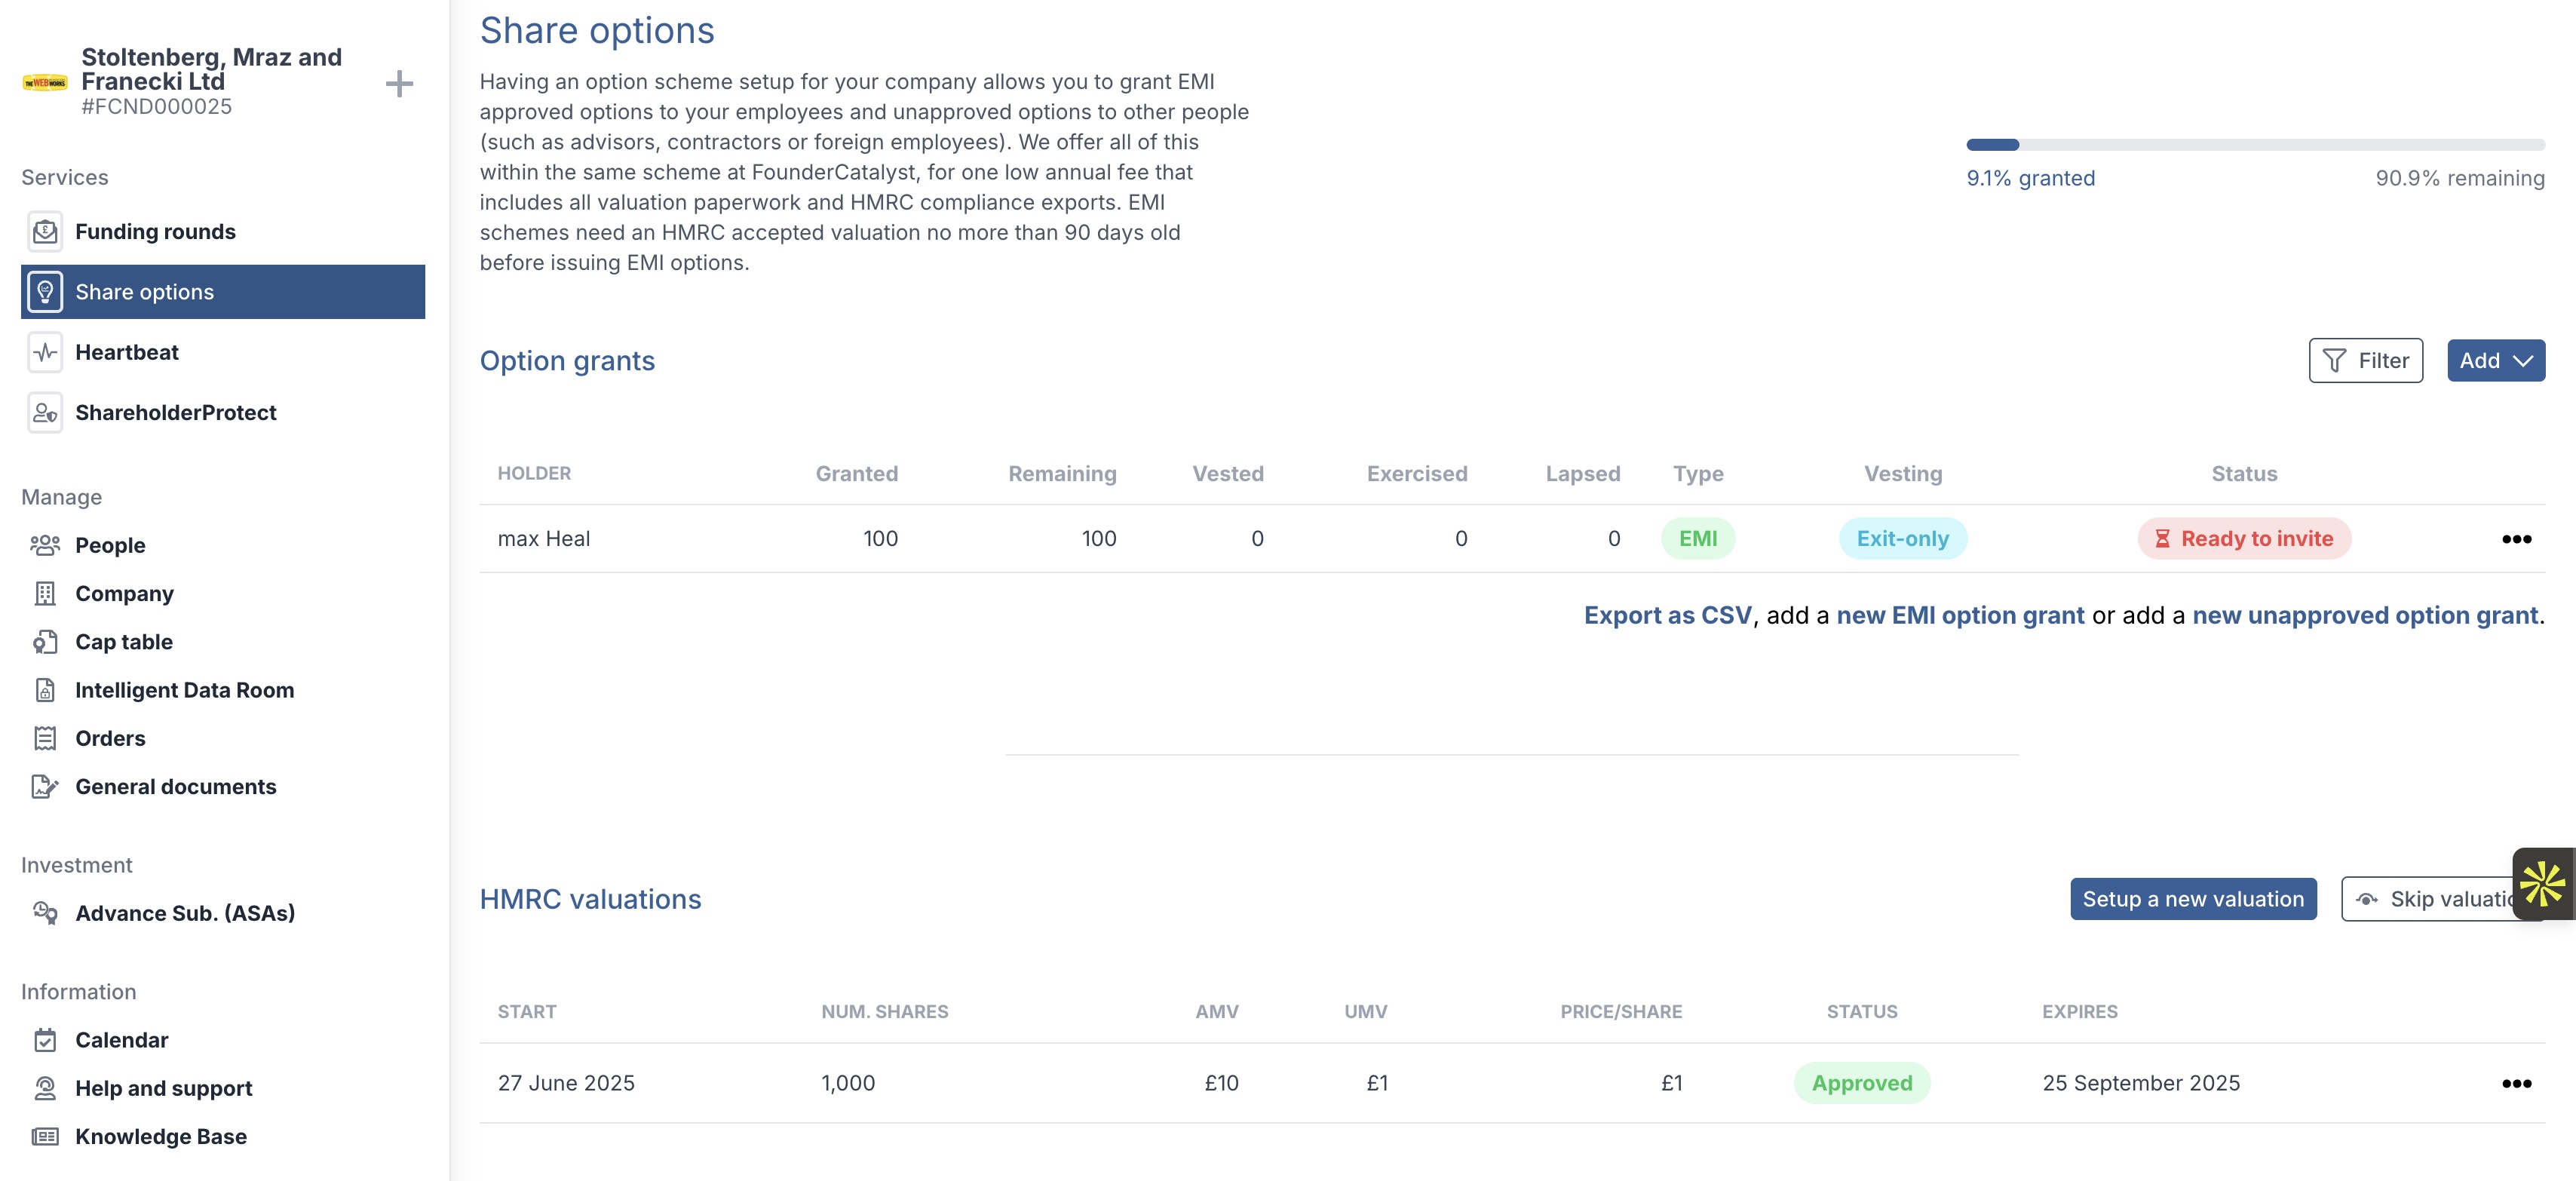Expand the Add dropdown for option grants
Screen dimensions: 2576x1181
point(2495,360)
